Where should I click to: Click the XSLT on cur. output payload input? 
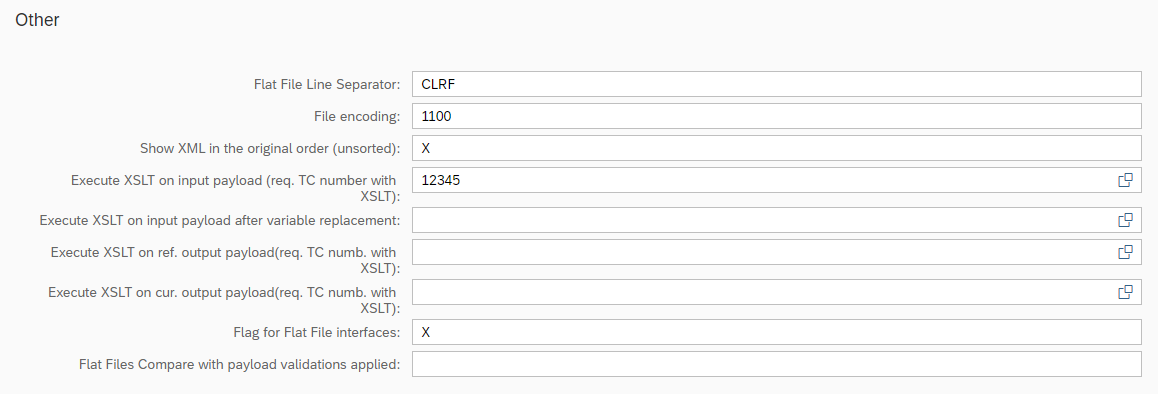pyautogui.click(x=762, y=292)
